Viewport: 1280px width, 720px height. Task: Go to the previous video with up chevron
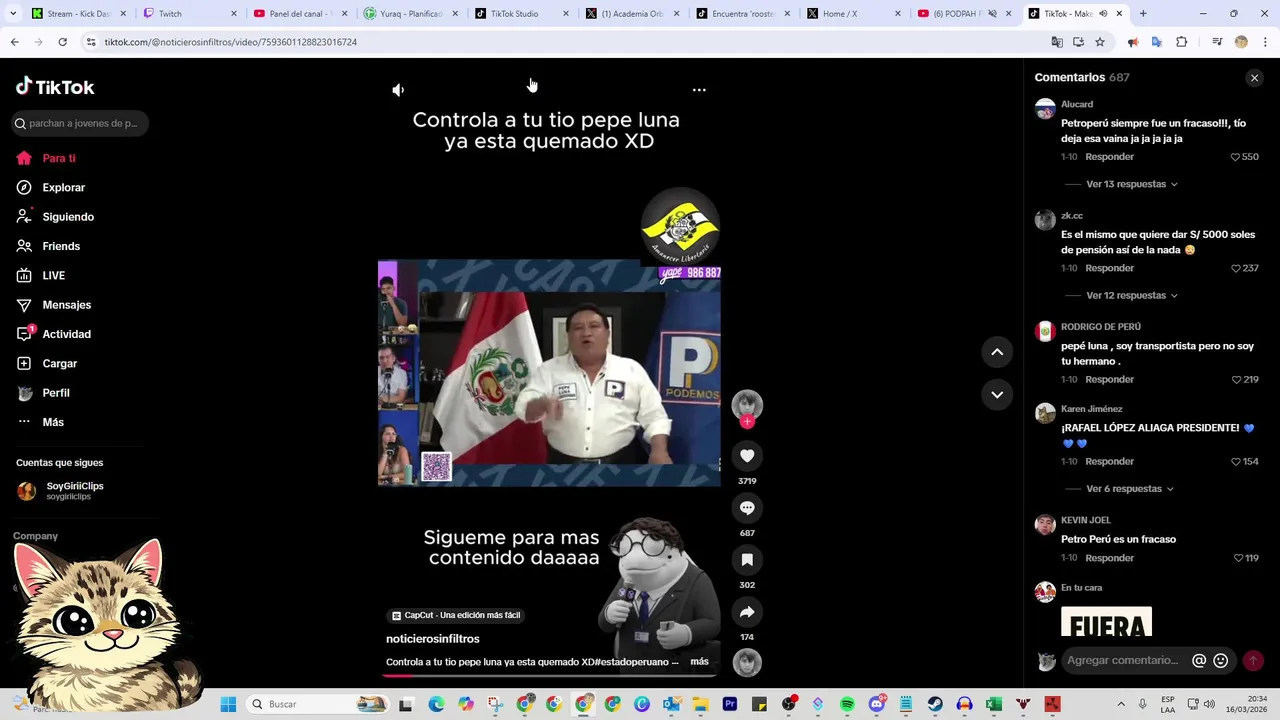point(997,352)
